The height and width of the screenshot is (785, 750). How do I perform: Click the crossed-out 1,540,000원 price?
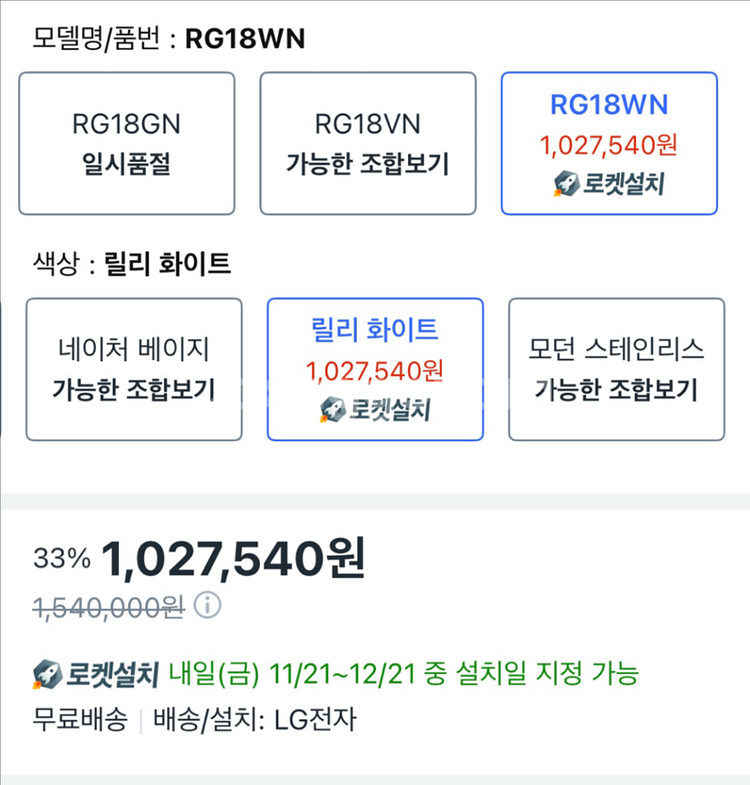tap(108, 607)
